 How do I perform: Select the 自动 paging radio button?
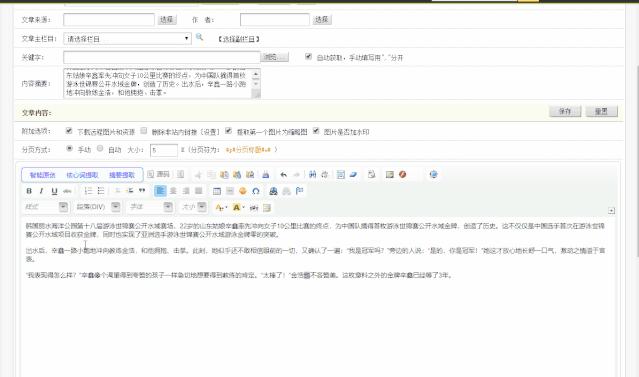pos(100,149)
